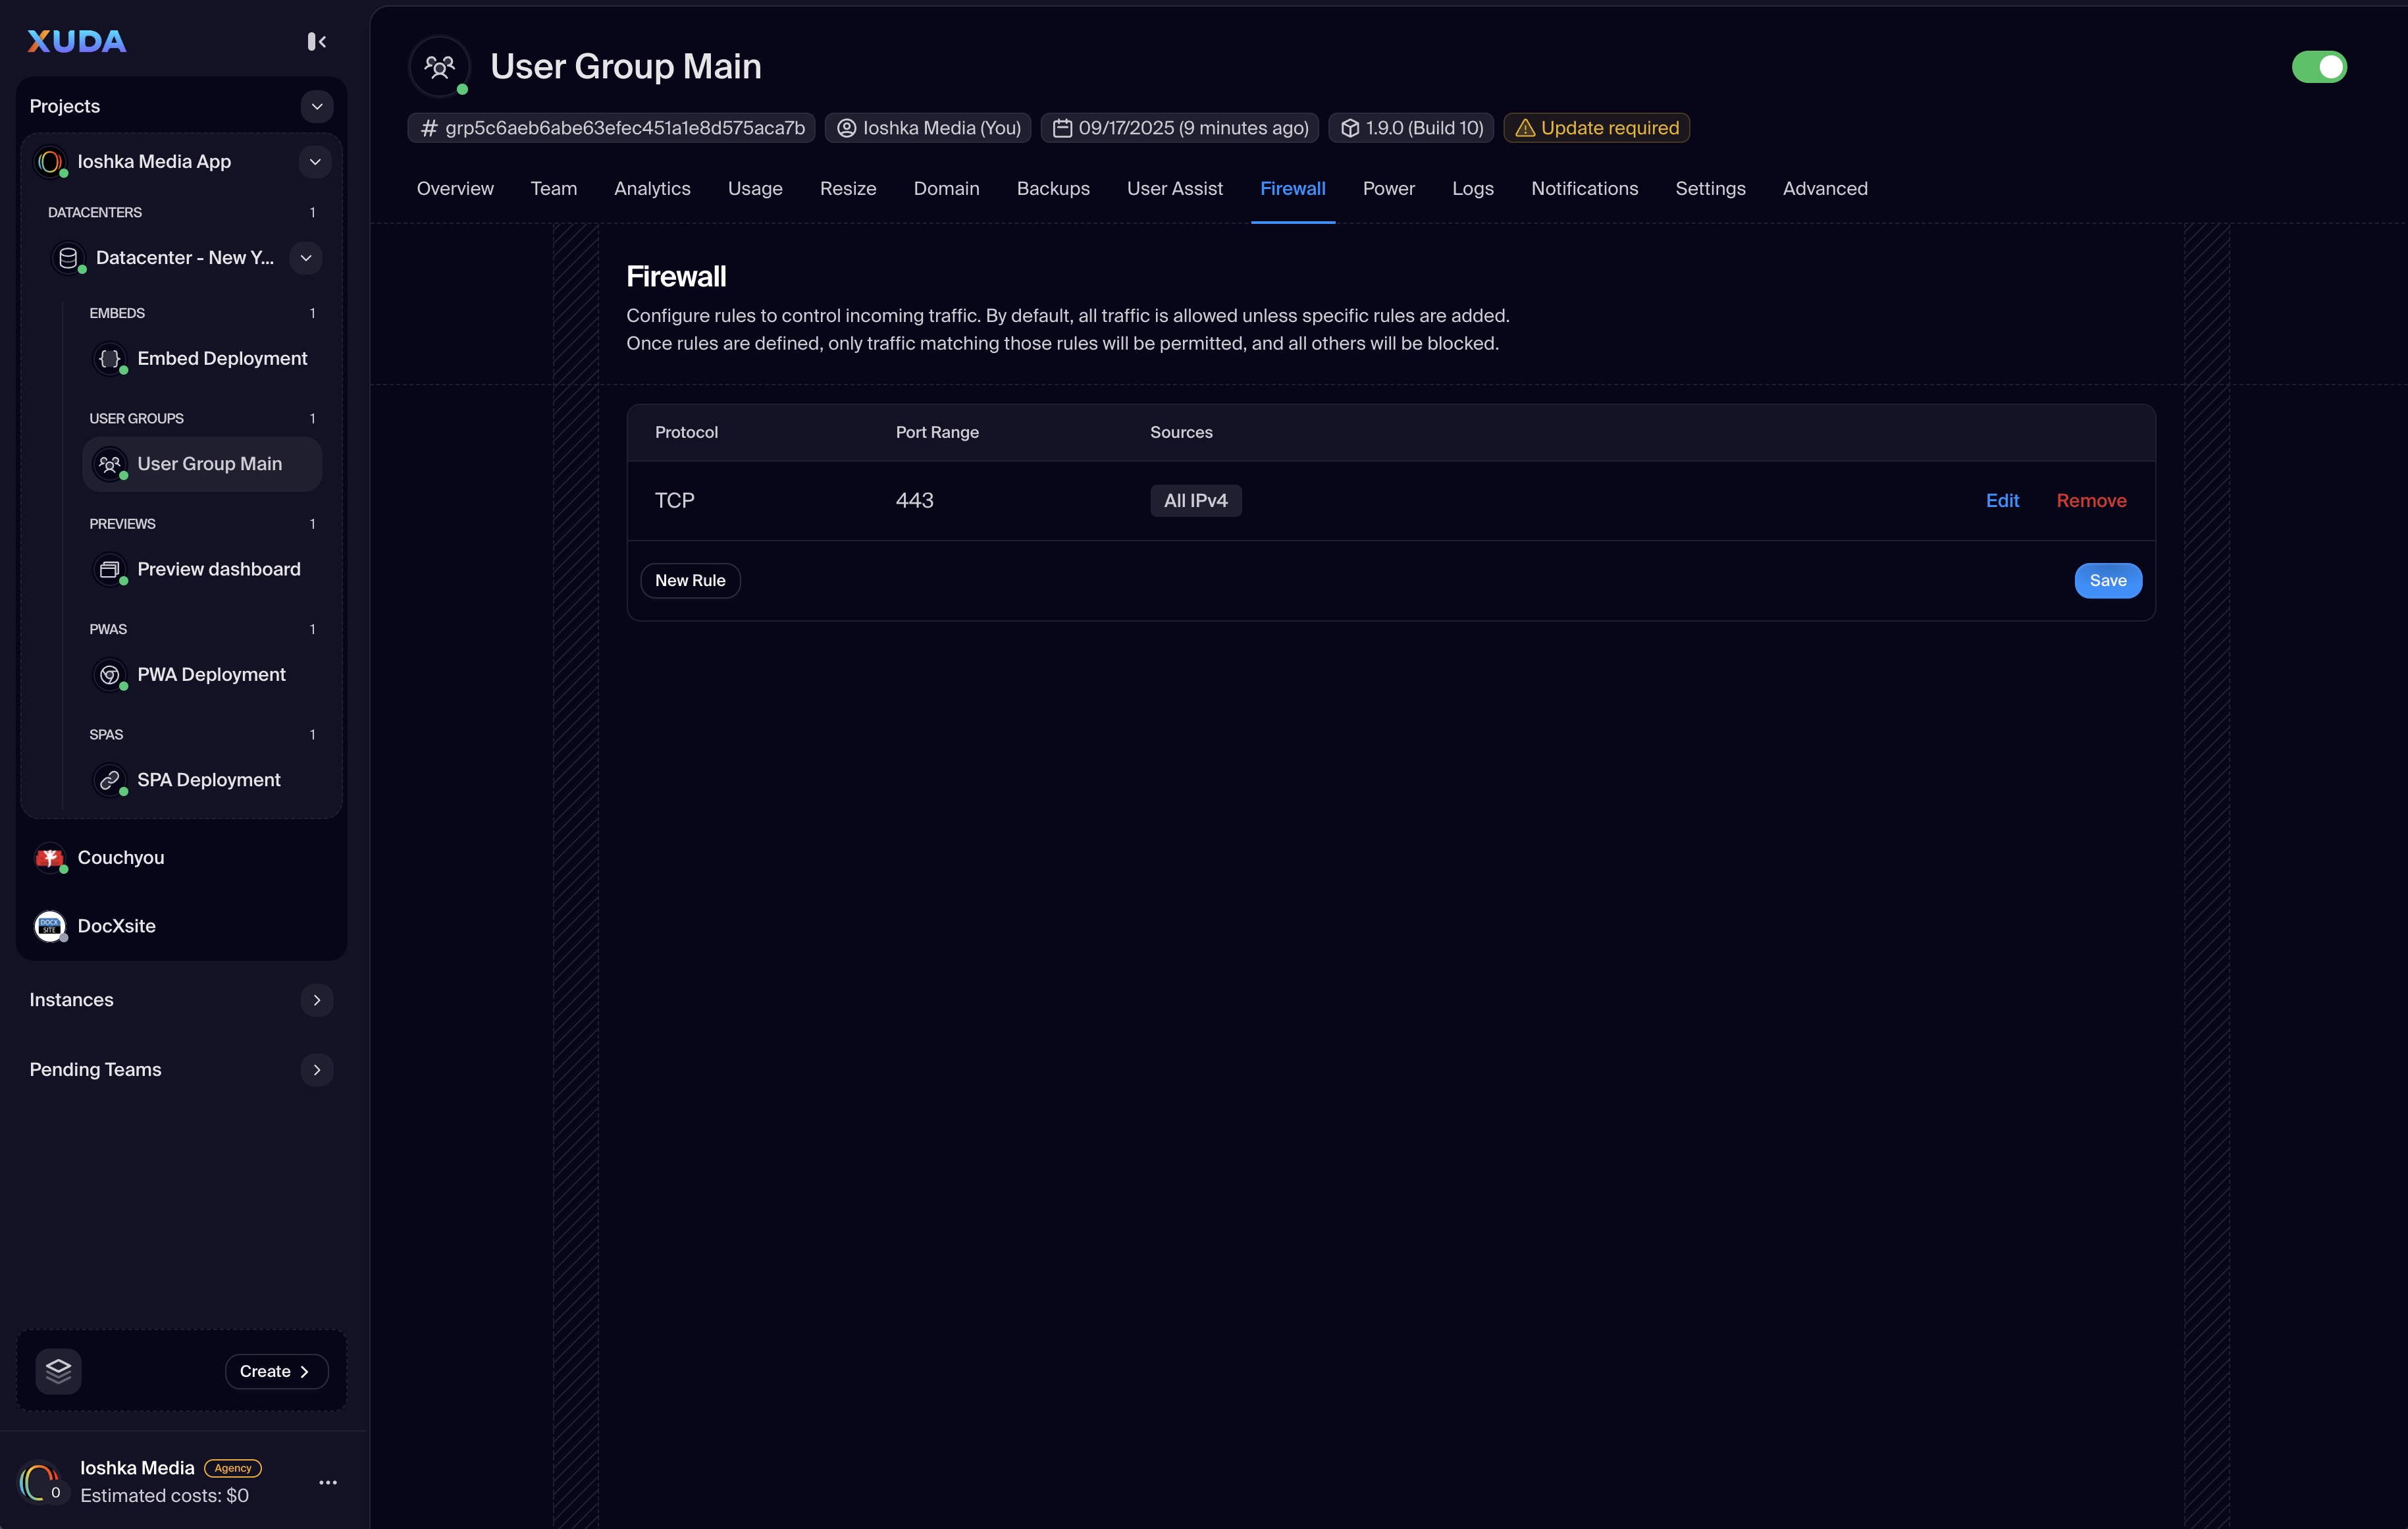The image size is (2408, 1529).
Task: Collapse the sidebar using the panel icon
Action: pyautogui.click(x=316, y=41)
